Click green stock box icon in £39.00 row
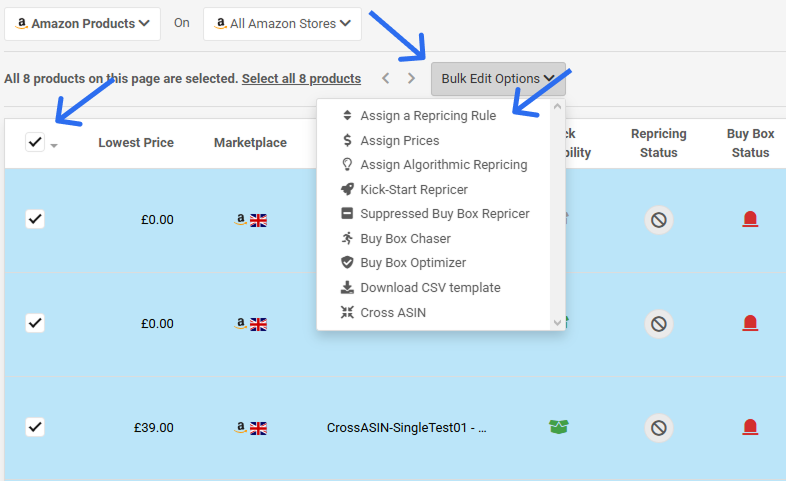The height and width of the screenshot is (481, 786). (558, 427)
